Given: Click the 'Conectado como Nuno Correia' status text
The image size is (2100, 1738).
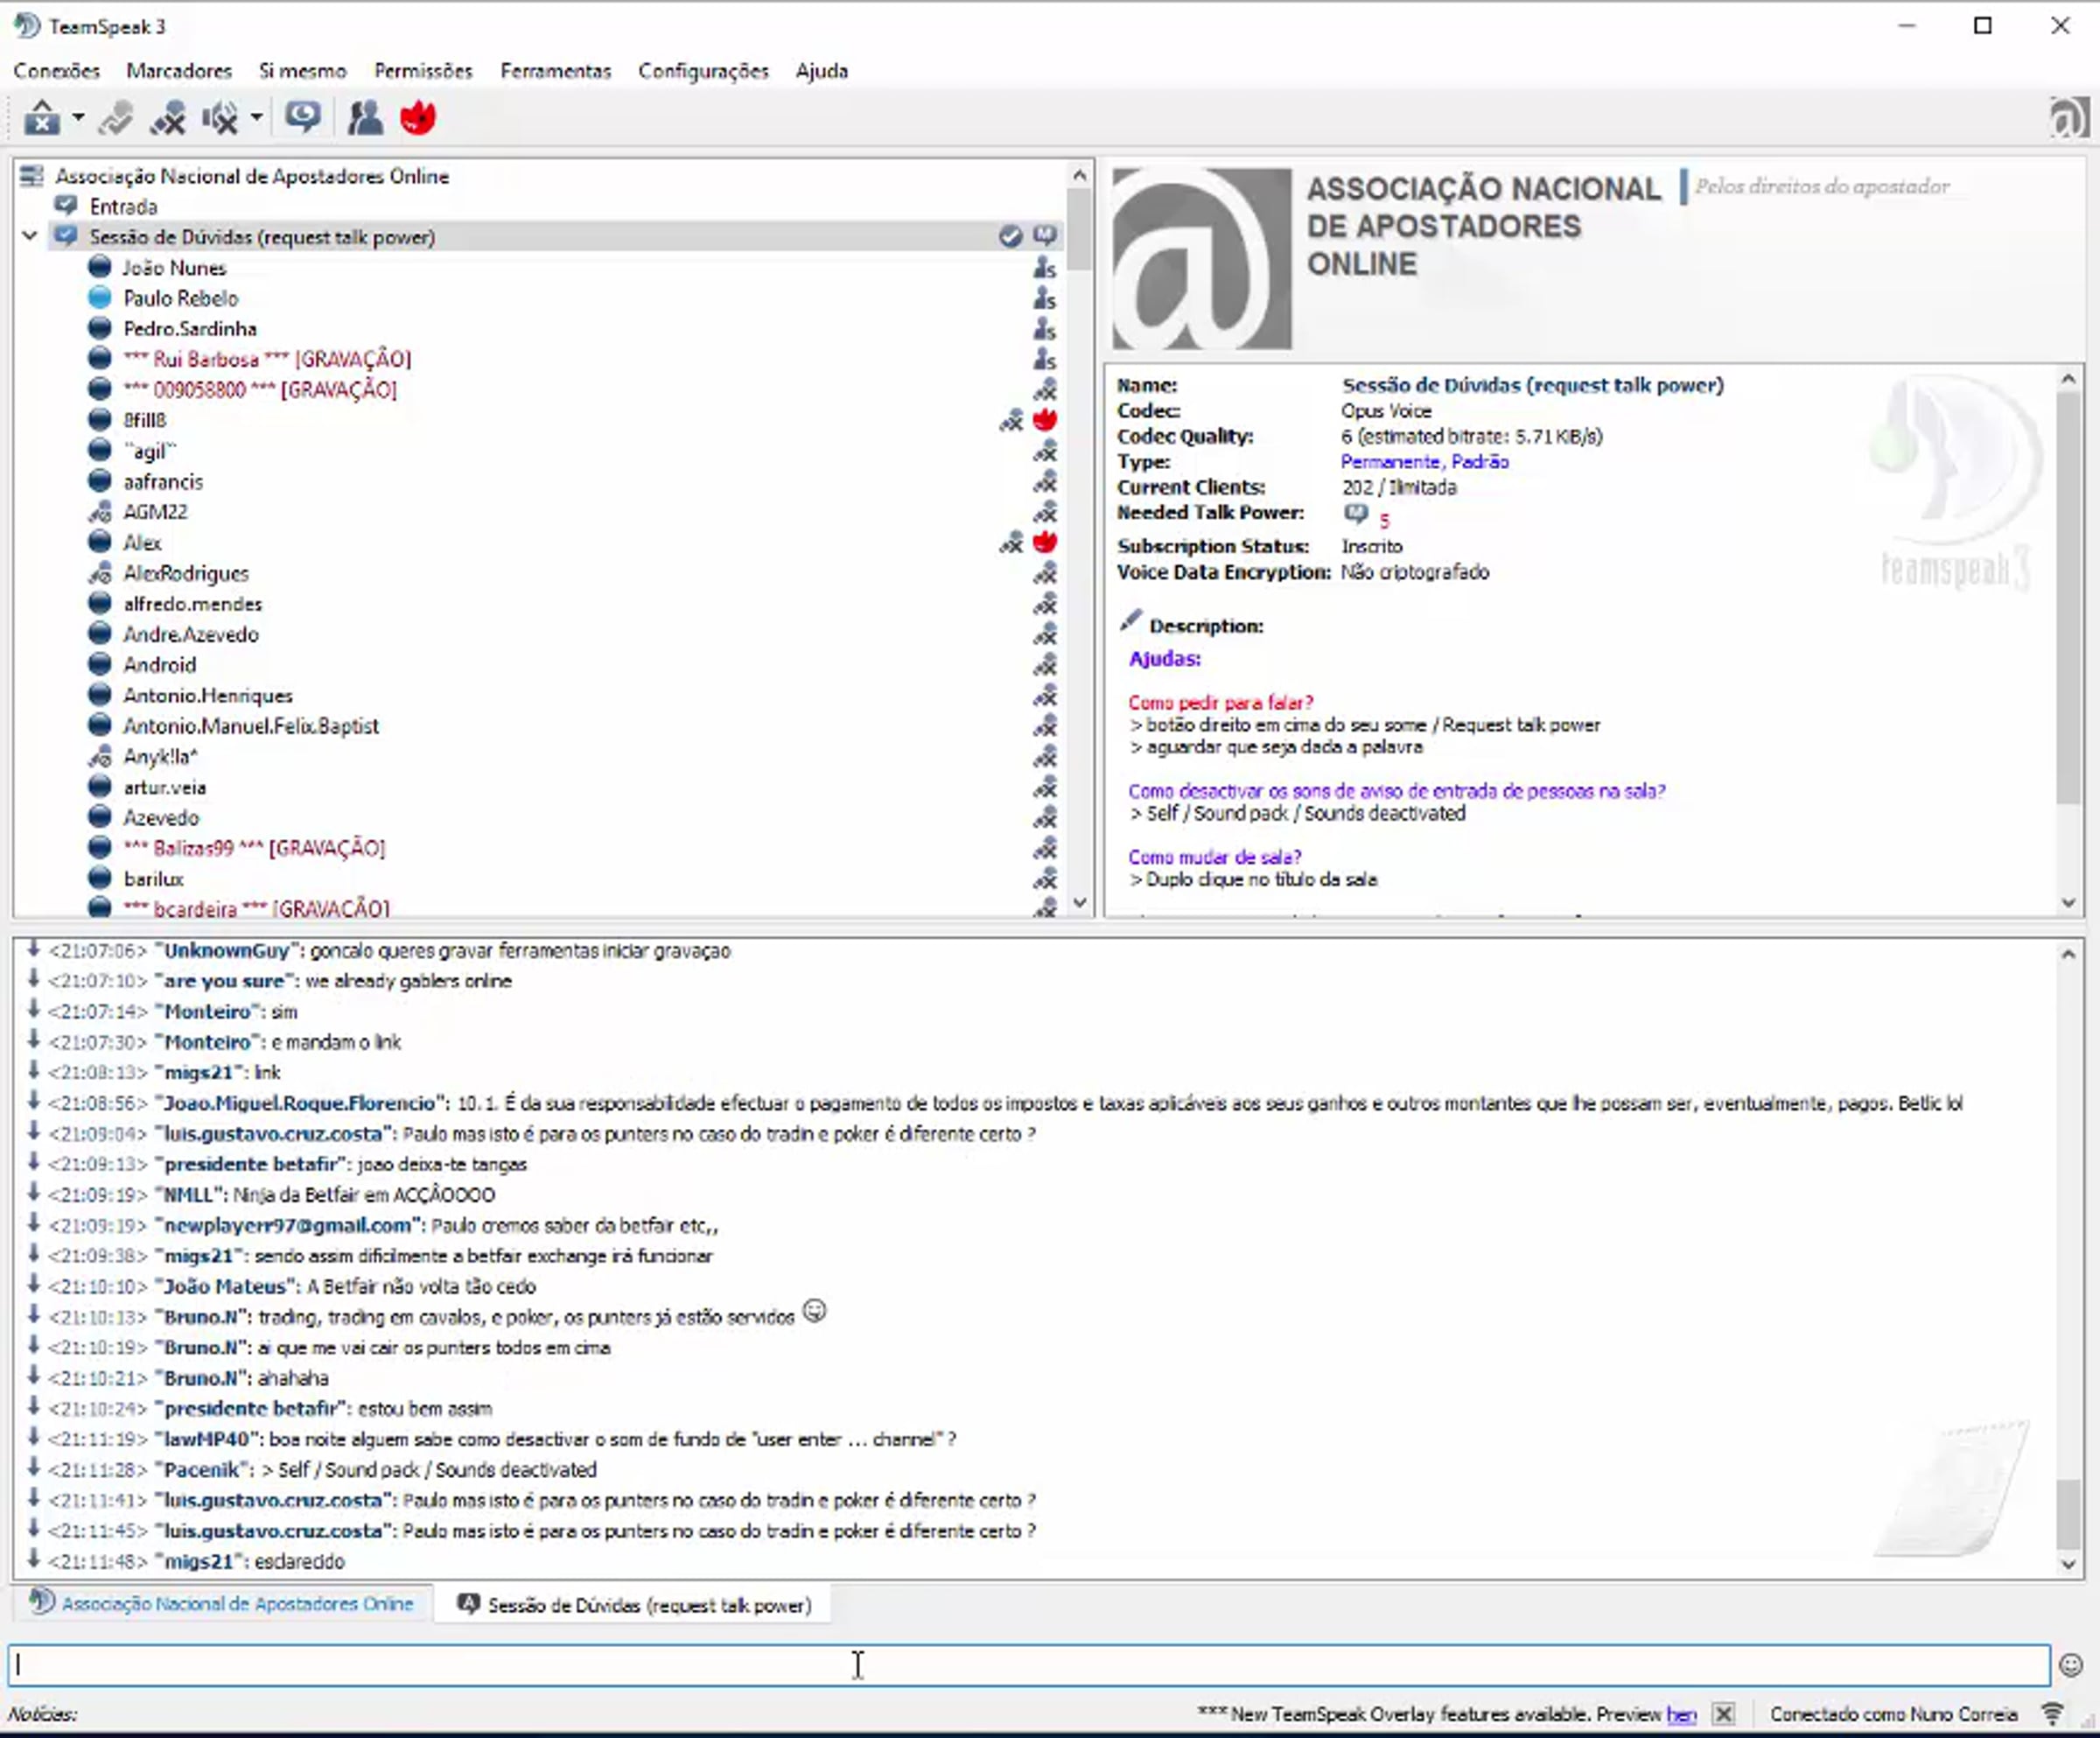Looking at the screenshot, I should tap(1894, 1715).
